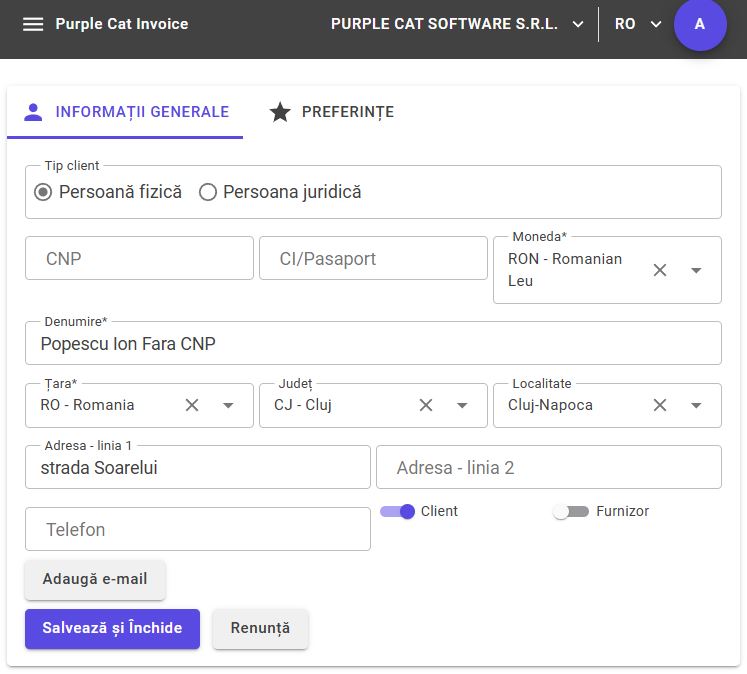Image resolution: width=747 pixels, height=674 pixels.
Task: Clear the Județ Cluj selection
Action: click(x=426, y=405)
